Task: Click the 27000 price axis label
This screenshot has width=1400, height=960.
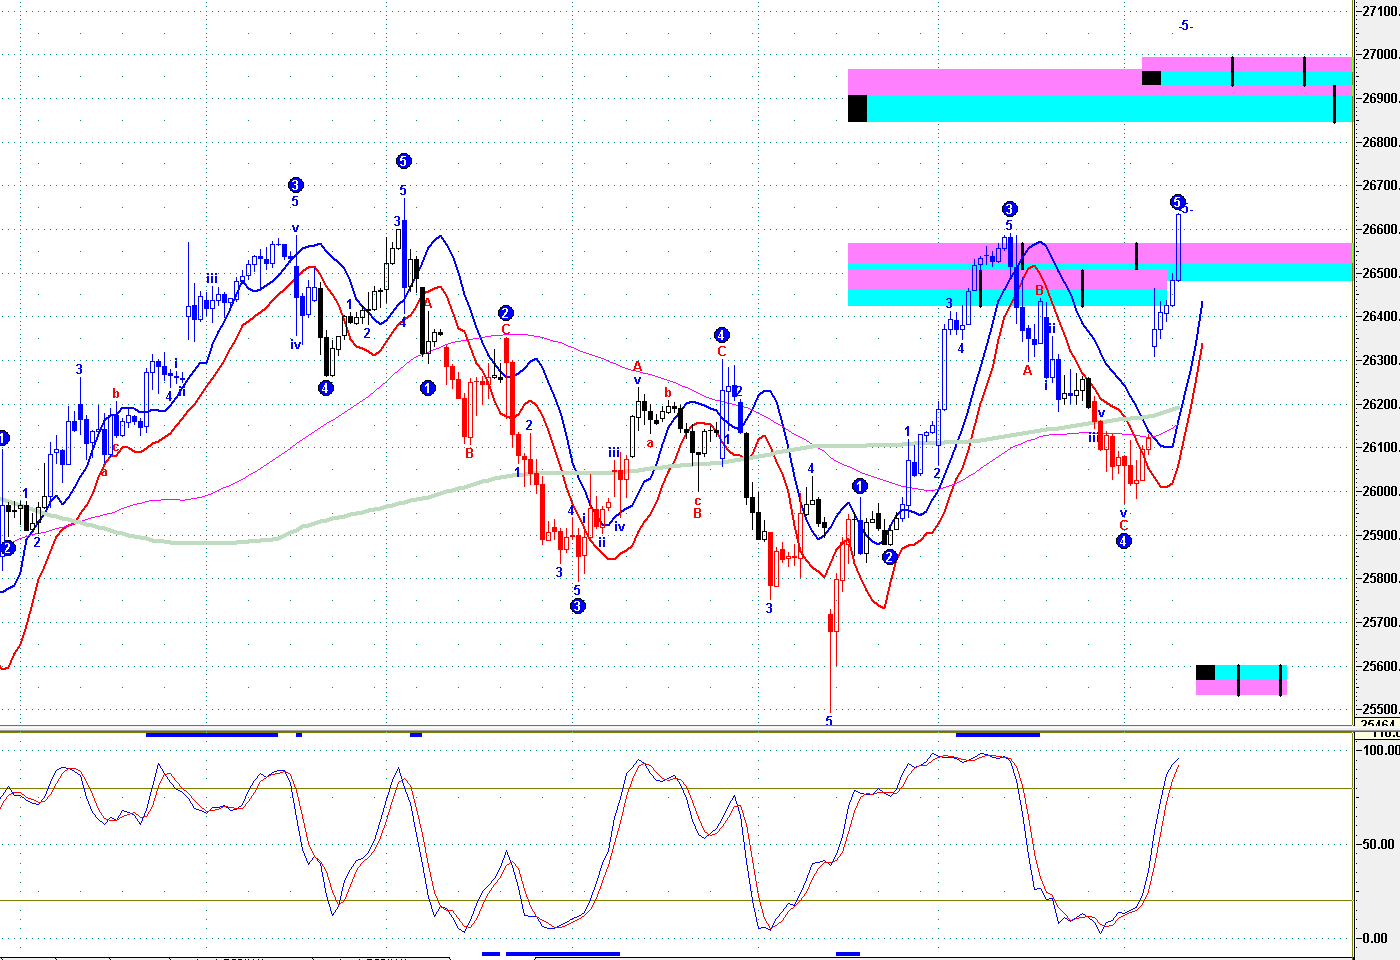Action: pyautogui.click(x=1378, y=54)
